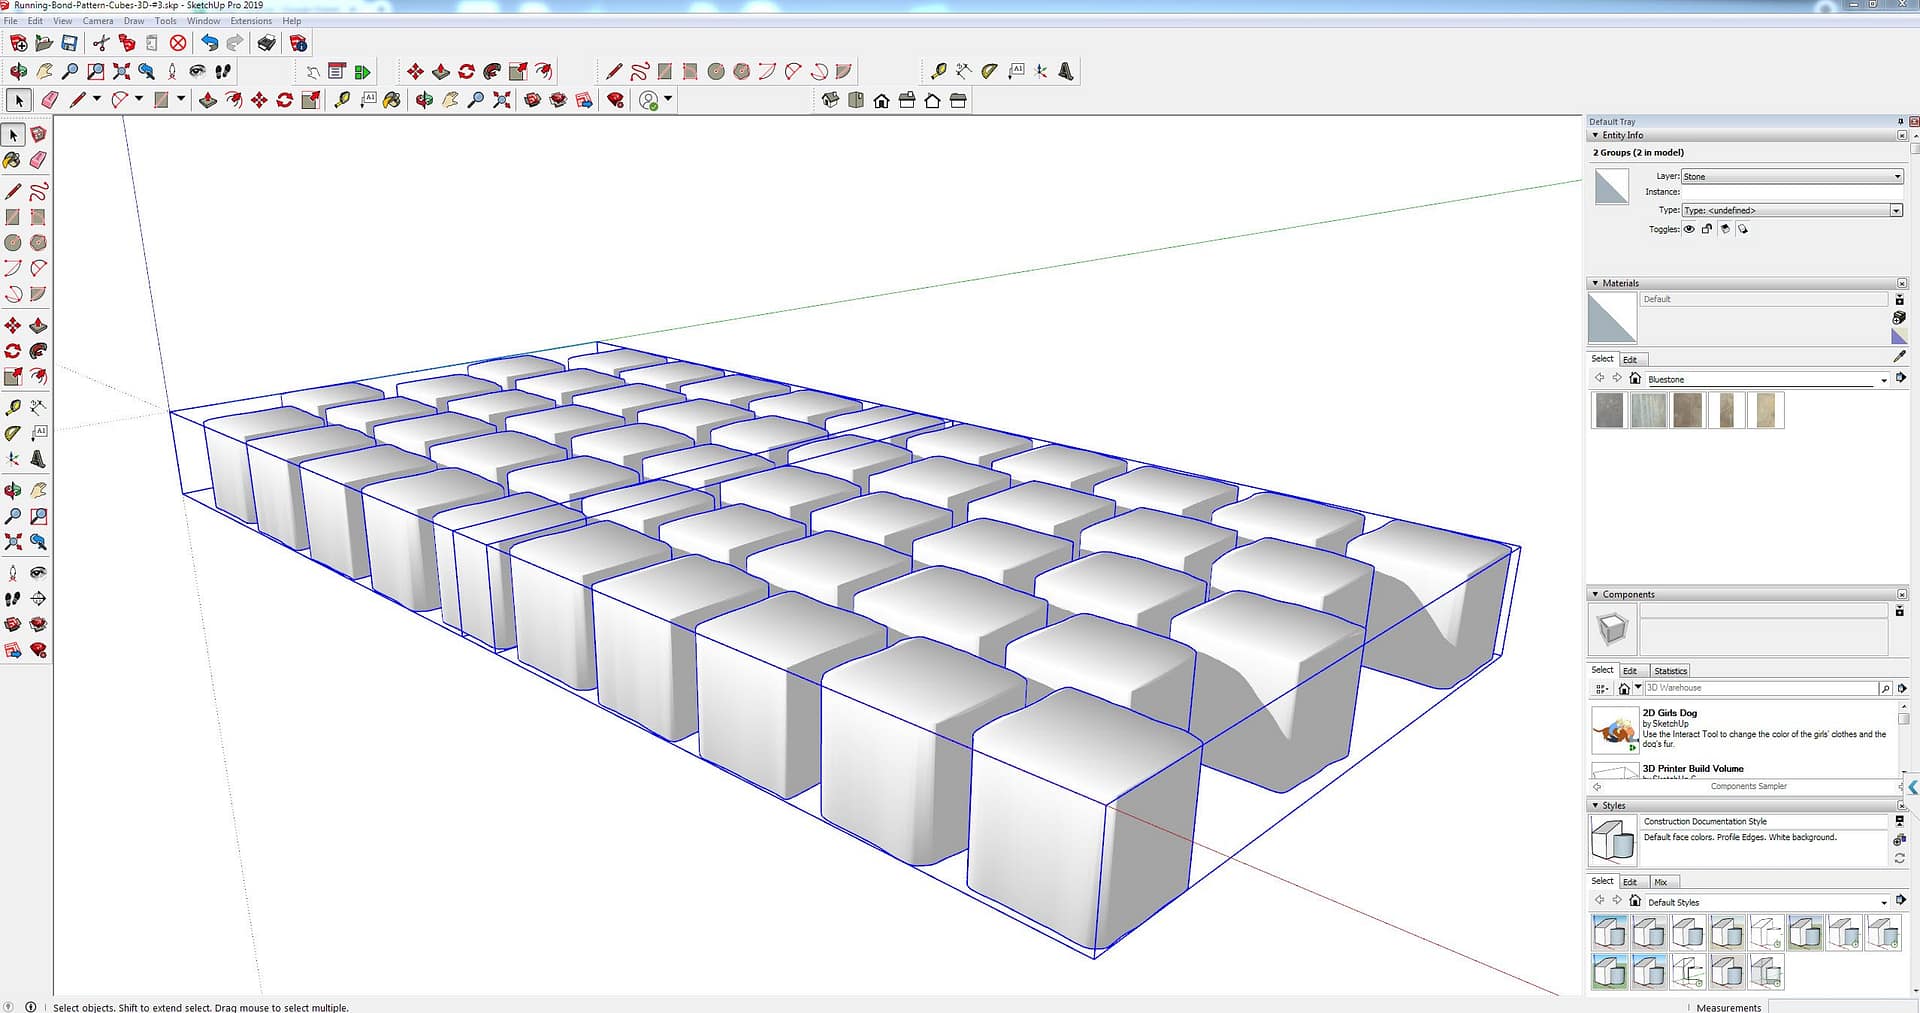Click the Undo arrow in the toolbar

pos(209,43)
